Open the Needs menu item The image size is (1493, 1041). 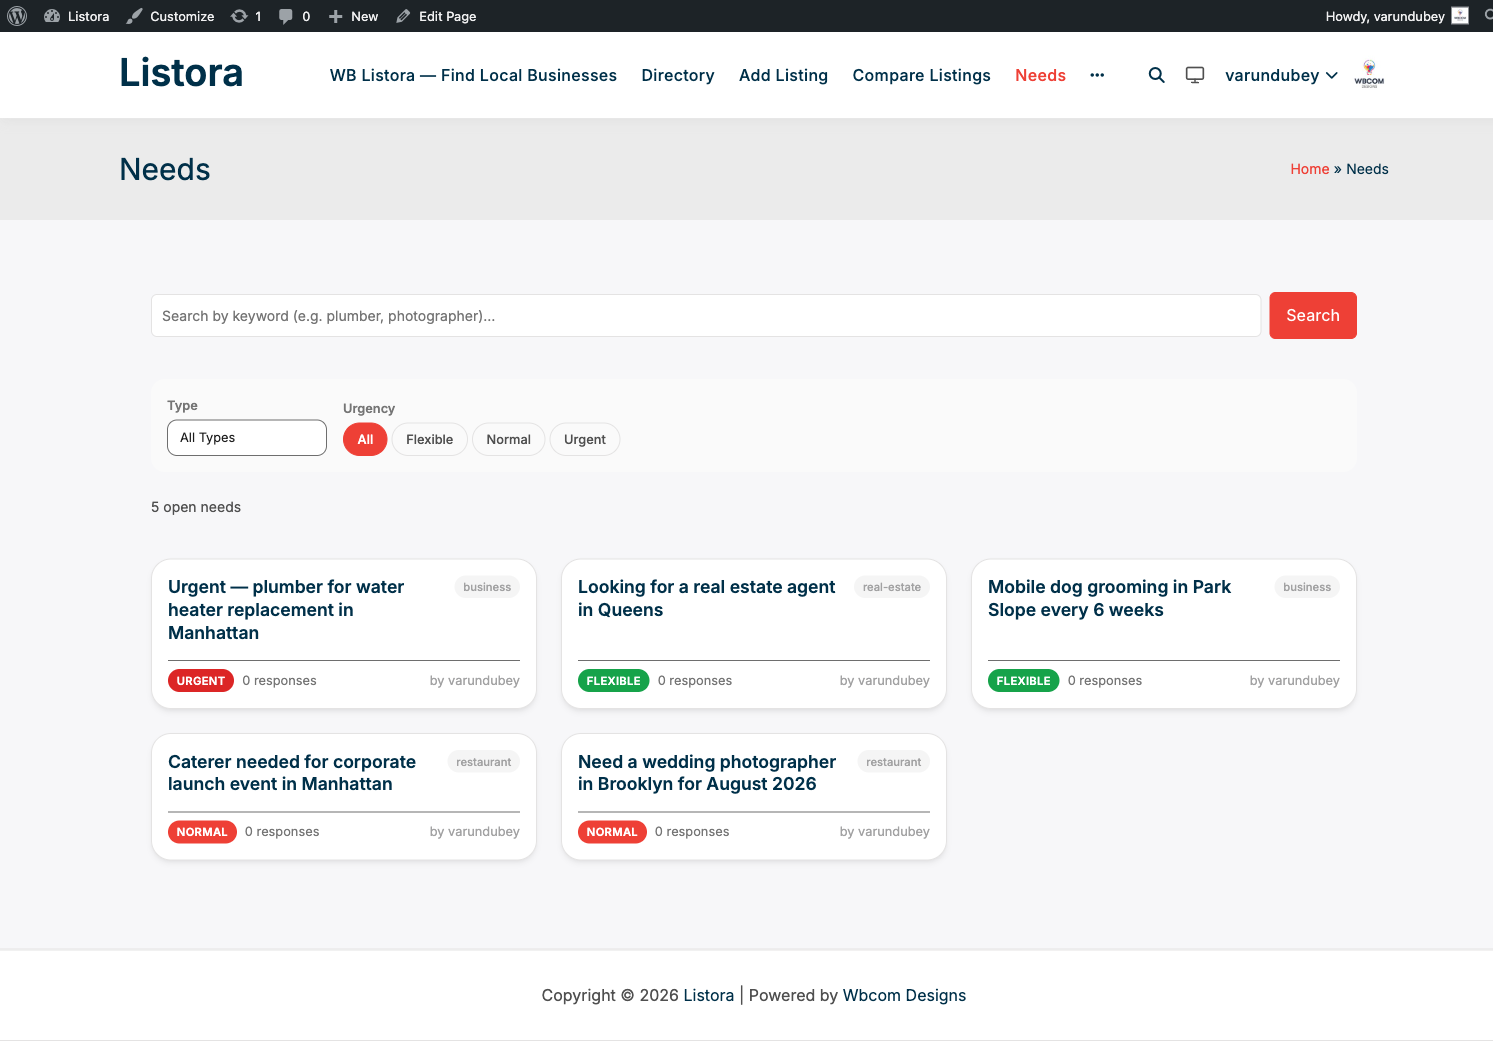point(1040,75)
